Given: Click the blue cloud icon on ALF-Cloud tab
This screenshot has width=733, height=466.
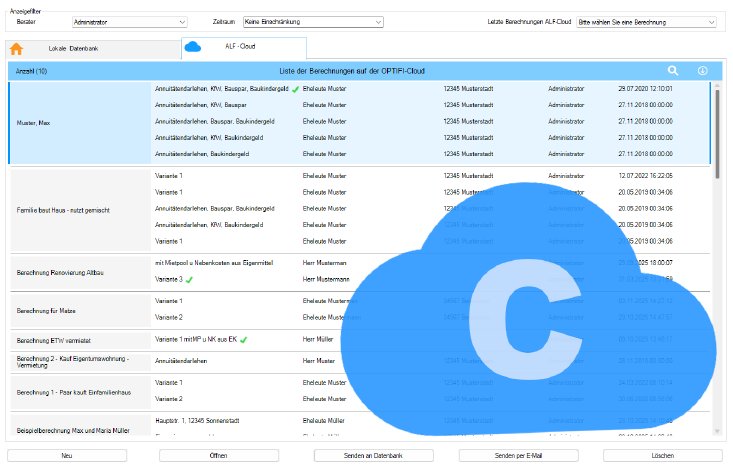Looking at the screenshot, I should (x=193, y=47).
